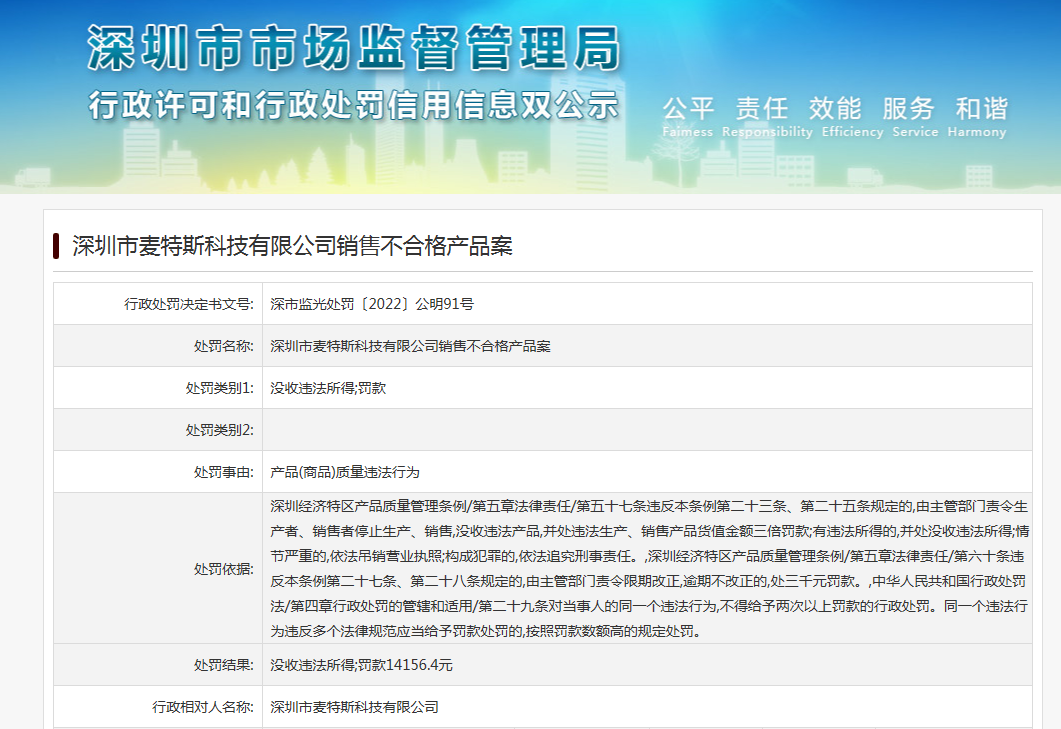This screenshot has height=729, width=1061.
Task: Select the result 没收违法所得;罚款14156.4元
Action: [361, 665]
